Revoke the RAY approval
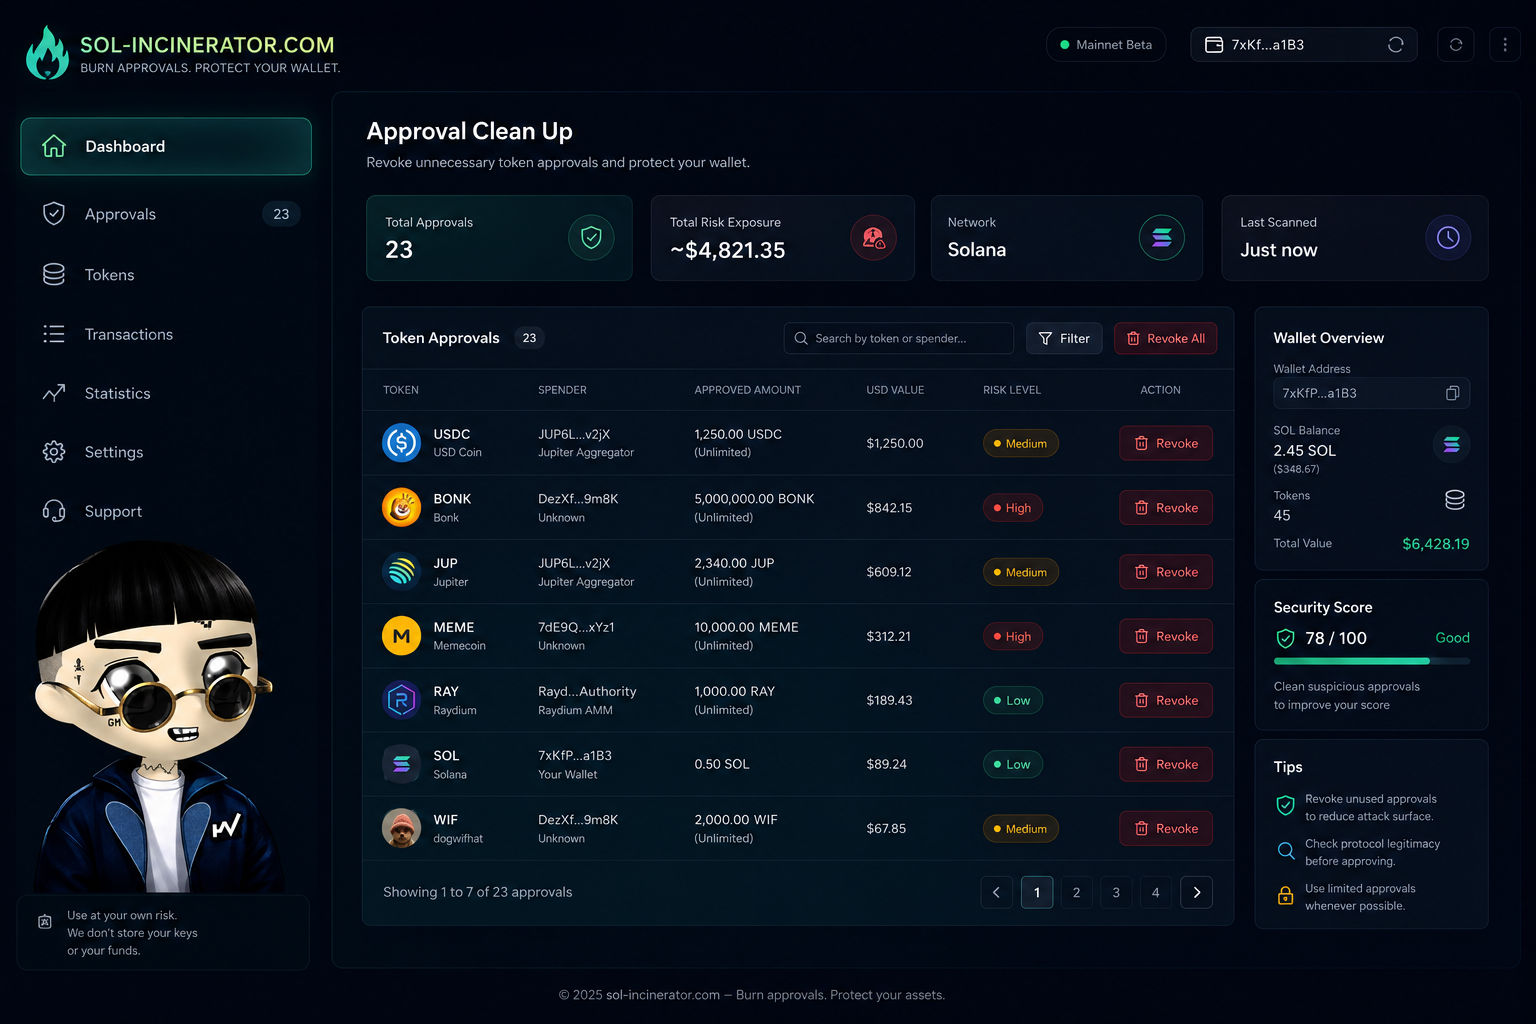The height and width of the screenshot is (1024, 1536). point(1166,700)
